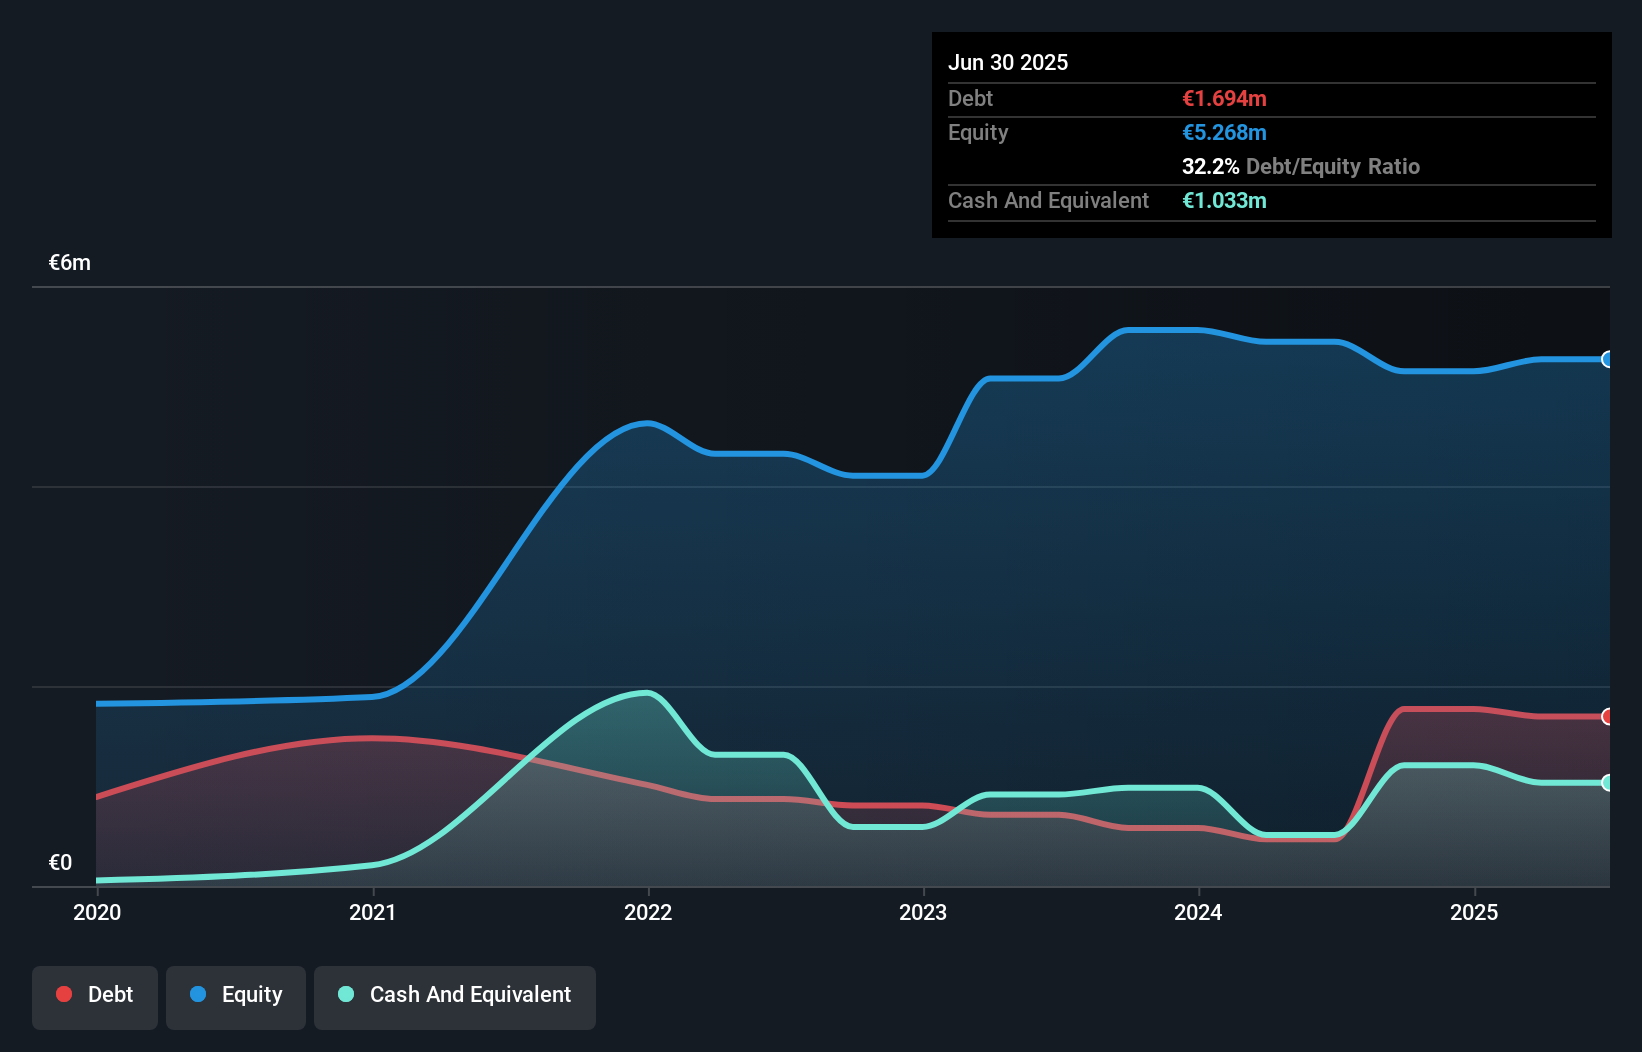The height and width of the screenshot is (1052, 1642).
Task: Click the teal Cash And Equivalent legend dot
Action: (345, 994)
